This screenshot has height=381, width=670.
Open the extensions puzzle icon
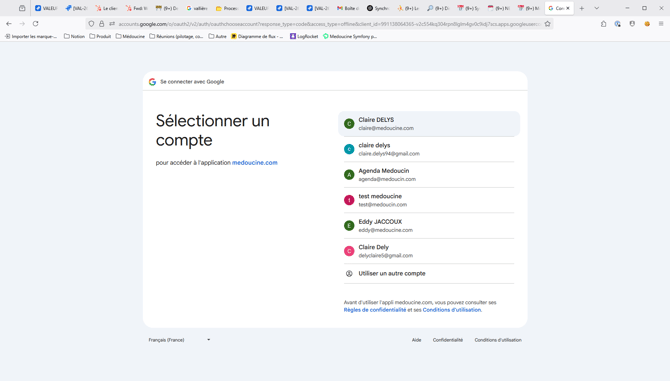click(x=603, y=24)
